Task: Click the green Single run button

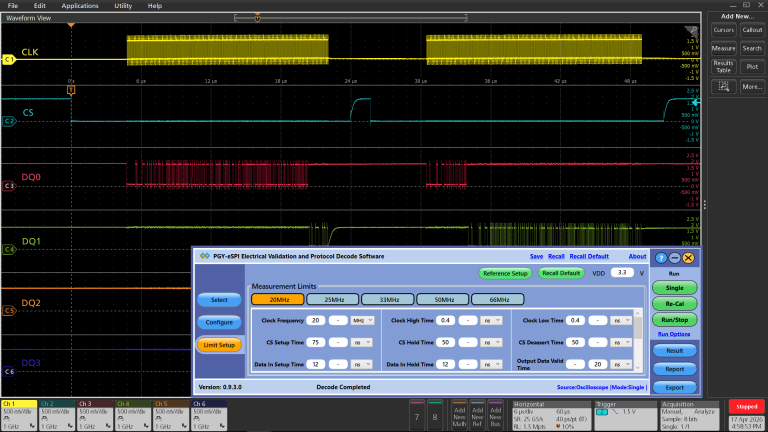Action: 674,288
